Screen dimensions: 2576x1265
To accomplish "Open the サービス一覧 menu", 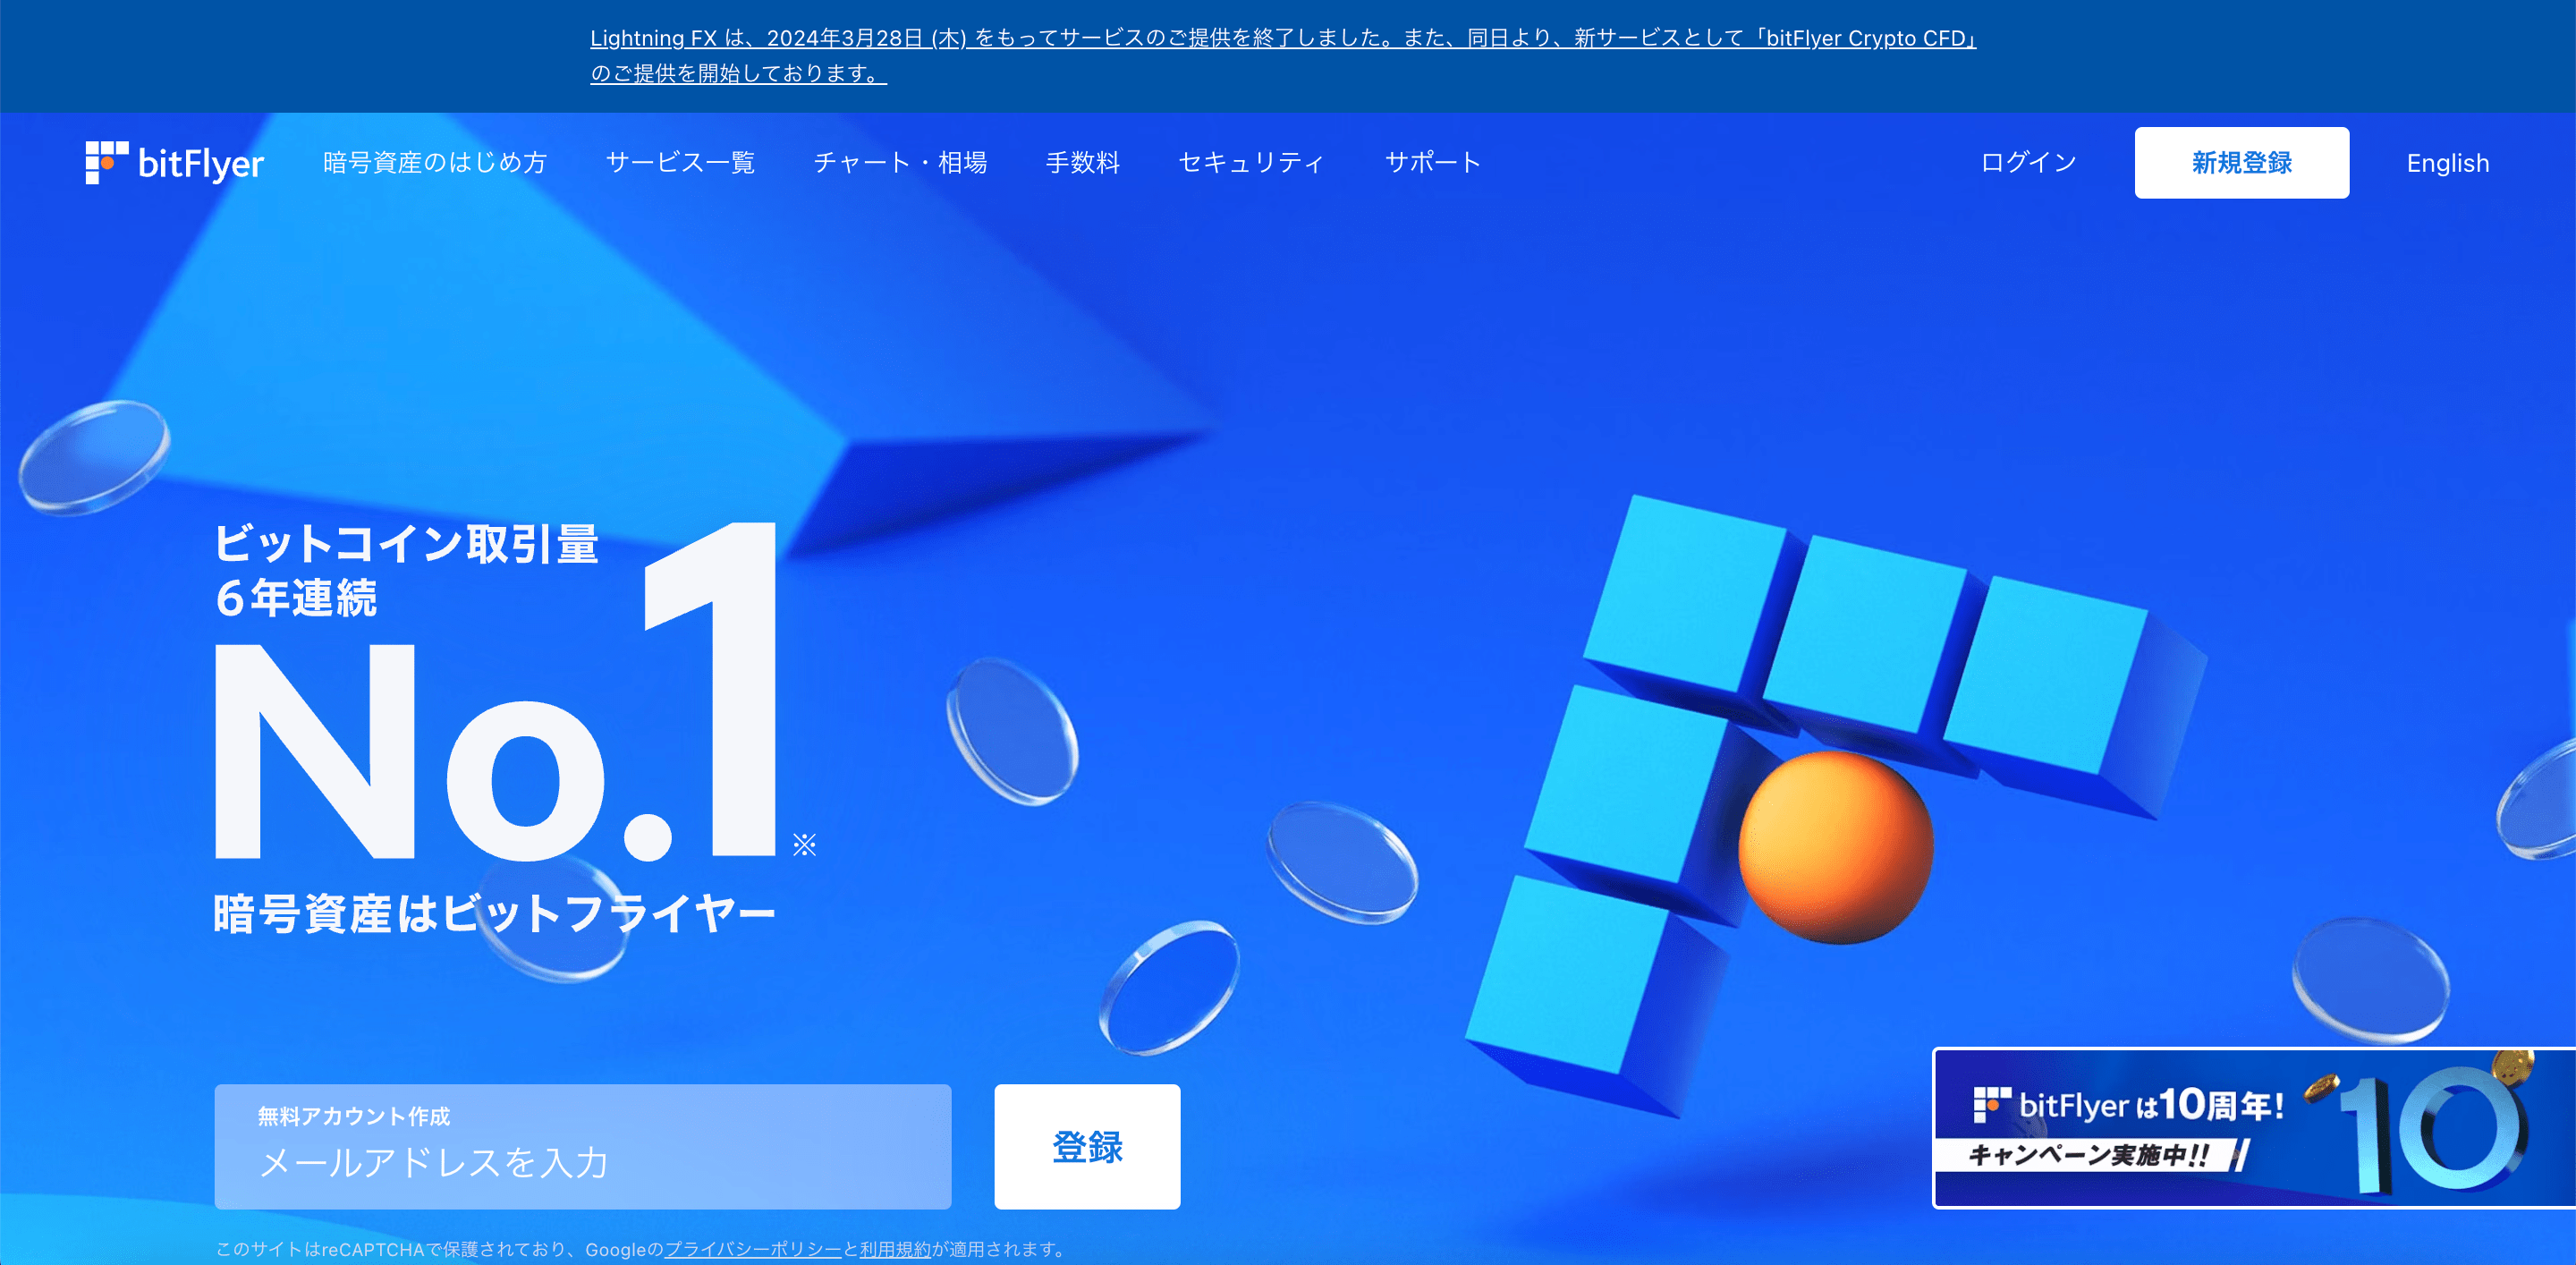I will (x=680, y=163).
